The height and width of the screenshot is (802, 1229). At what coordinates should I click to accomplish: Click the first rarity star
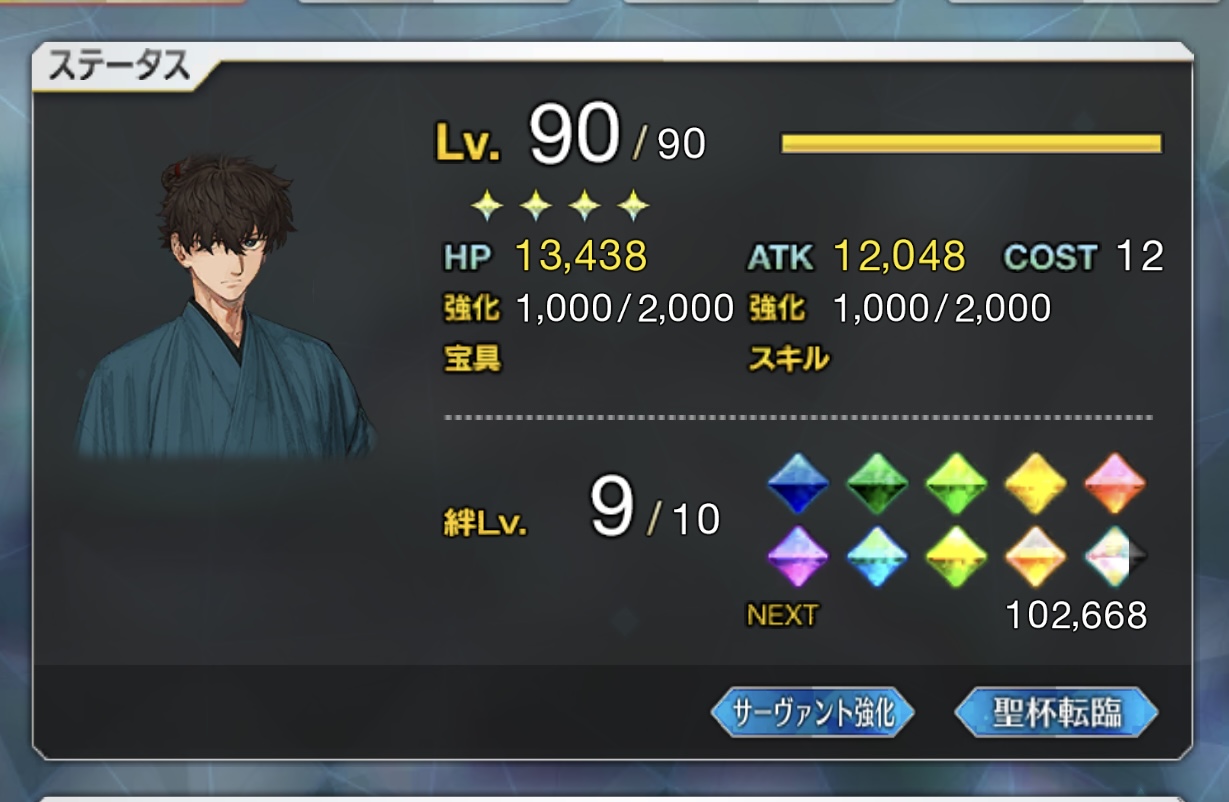pos(487,207)
